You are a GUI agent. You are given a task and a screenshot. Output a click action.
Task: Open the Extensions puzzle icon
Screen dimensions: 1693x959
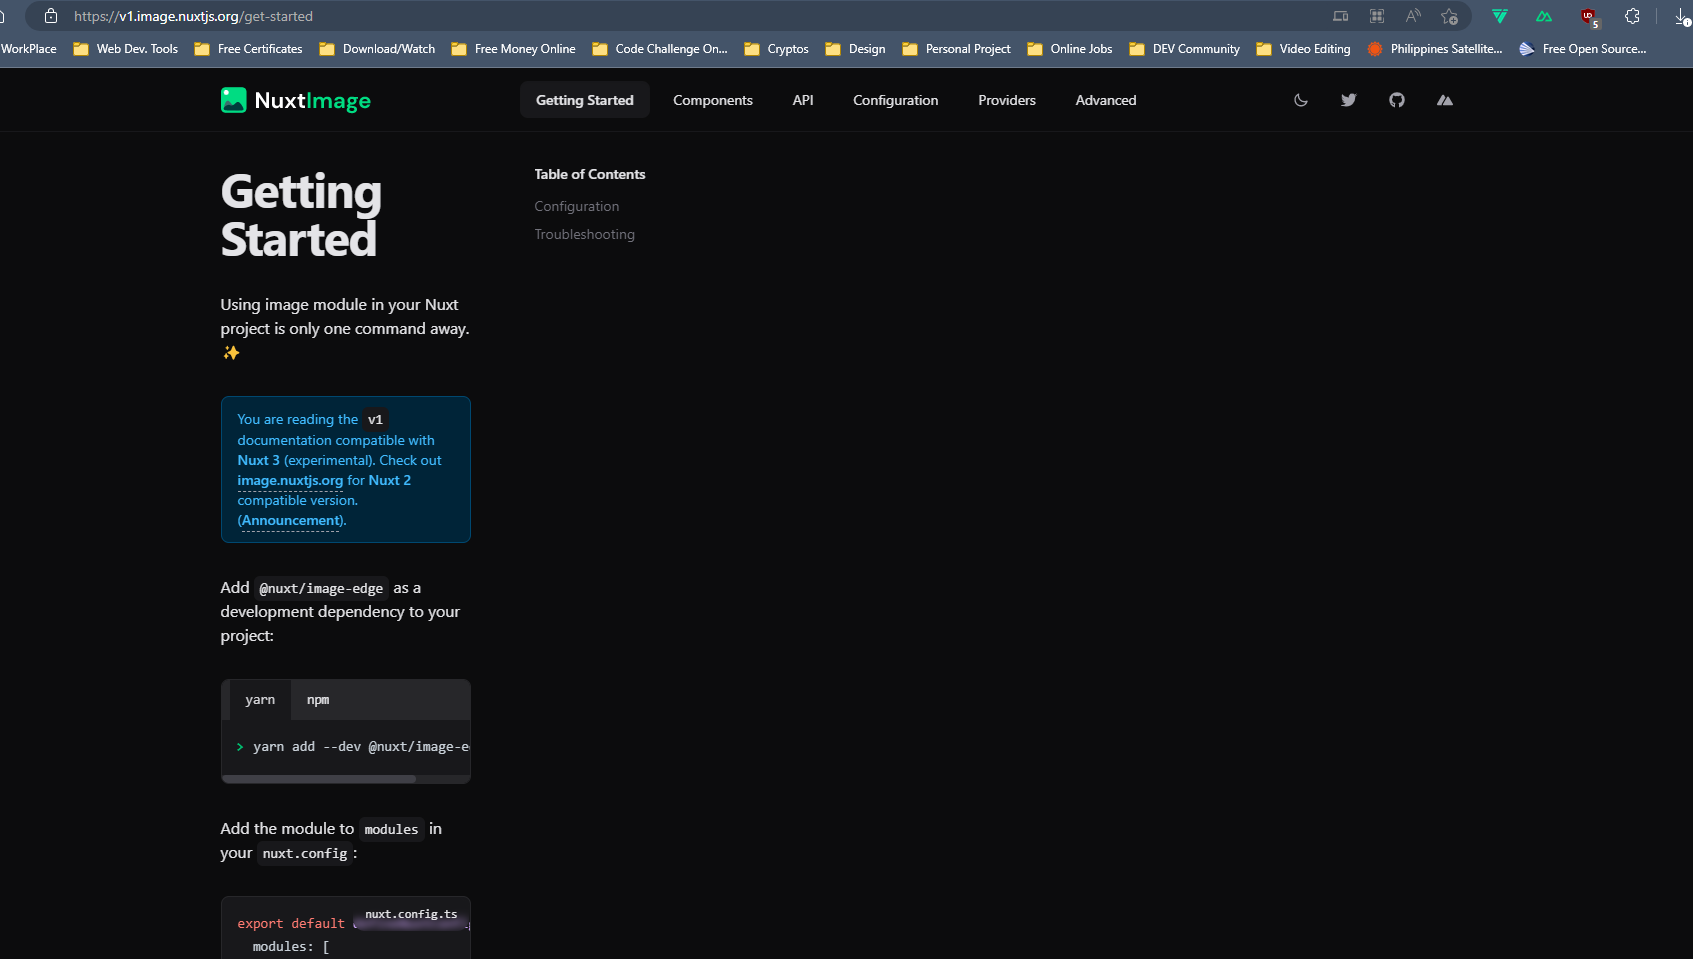pos(1632,16)
